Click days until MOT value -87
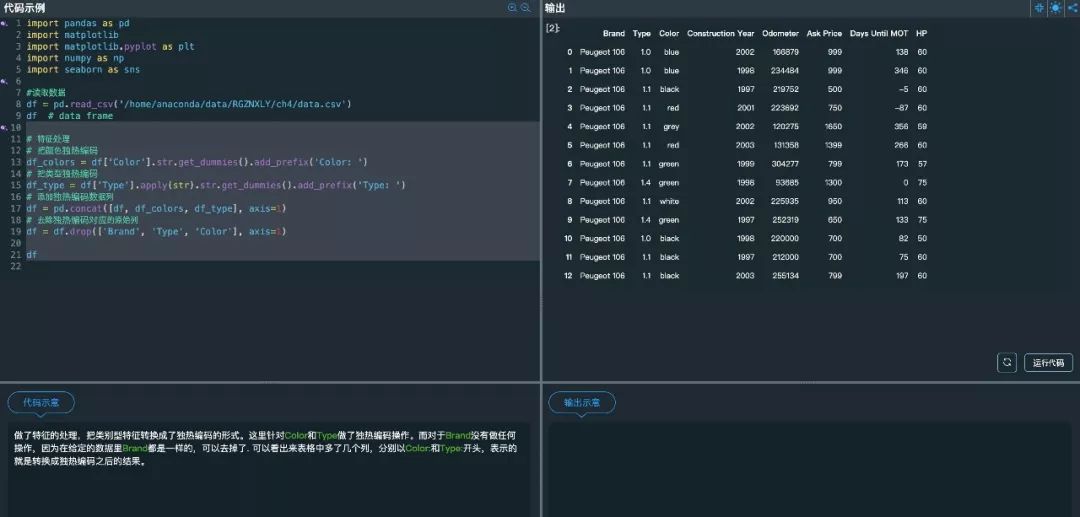 [902, 108]
